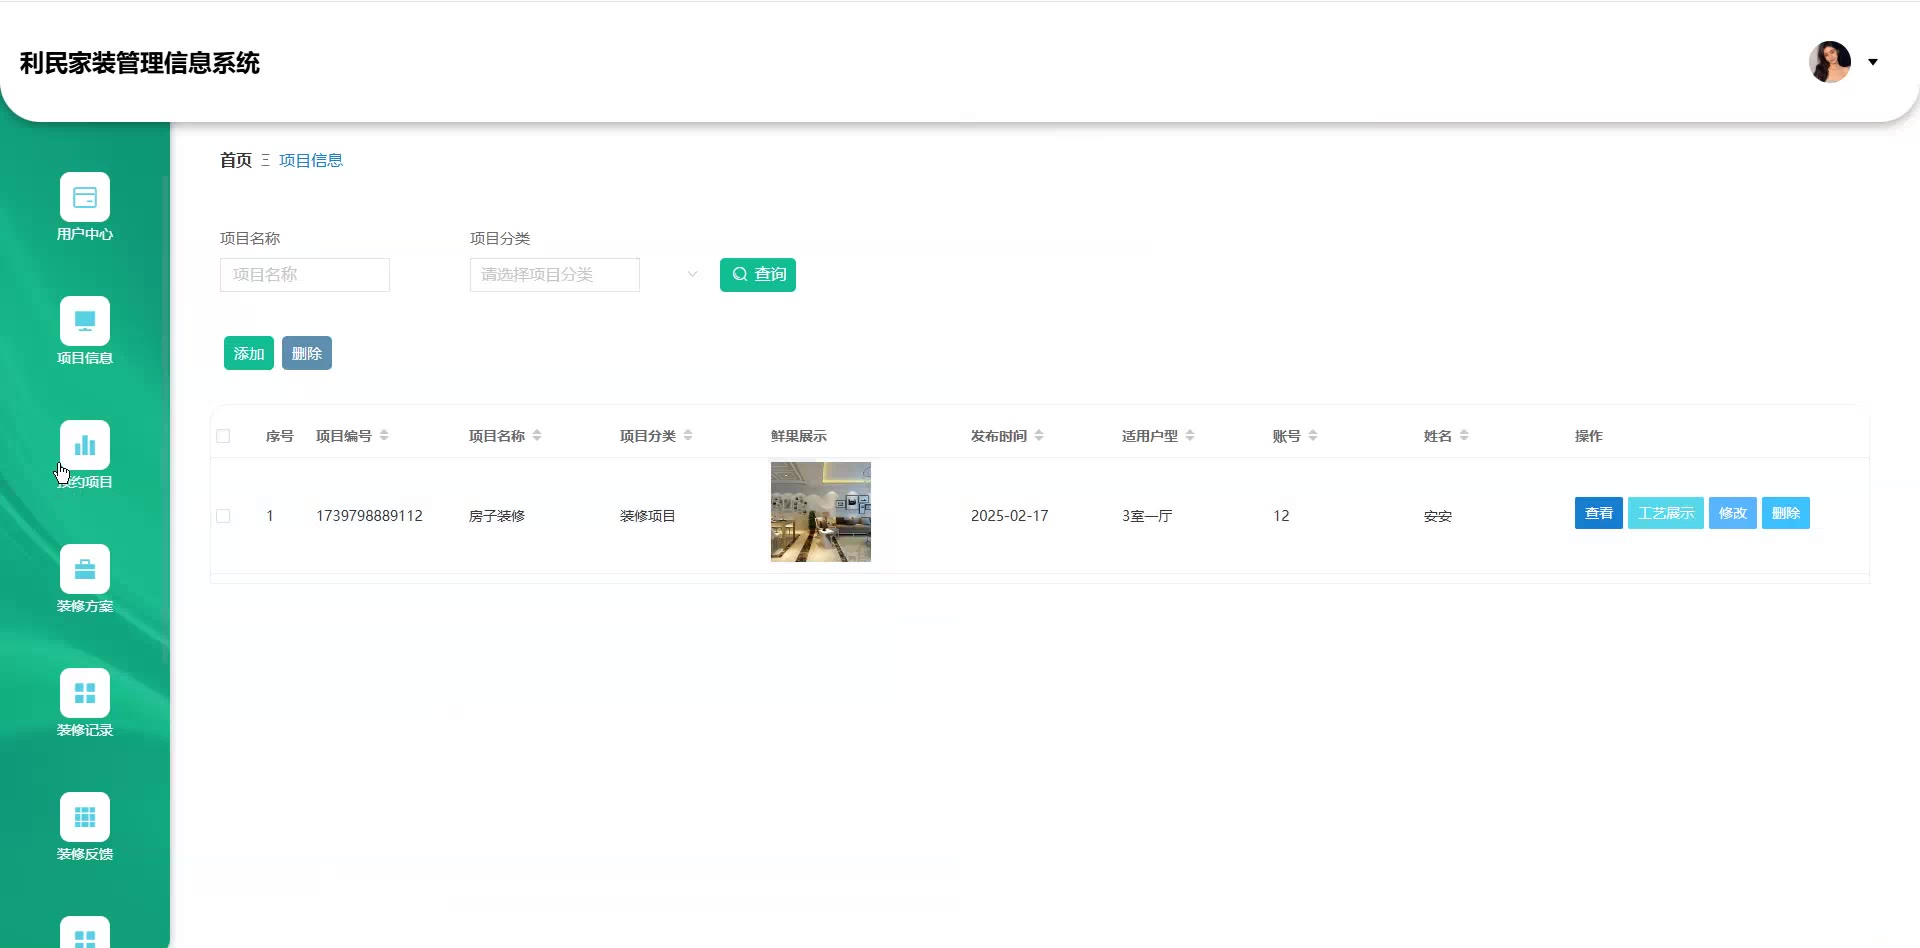This screenshot has width=1920, height=948.
Task: Click the 装修项目 category cell
Action: [x=648, y=516]
